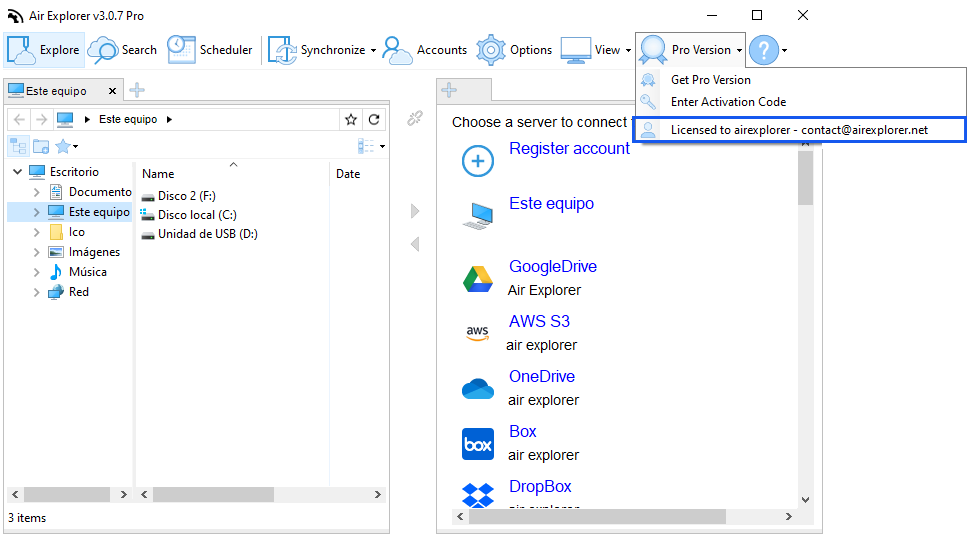Open the OneDrive server link

[542, 376]
